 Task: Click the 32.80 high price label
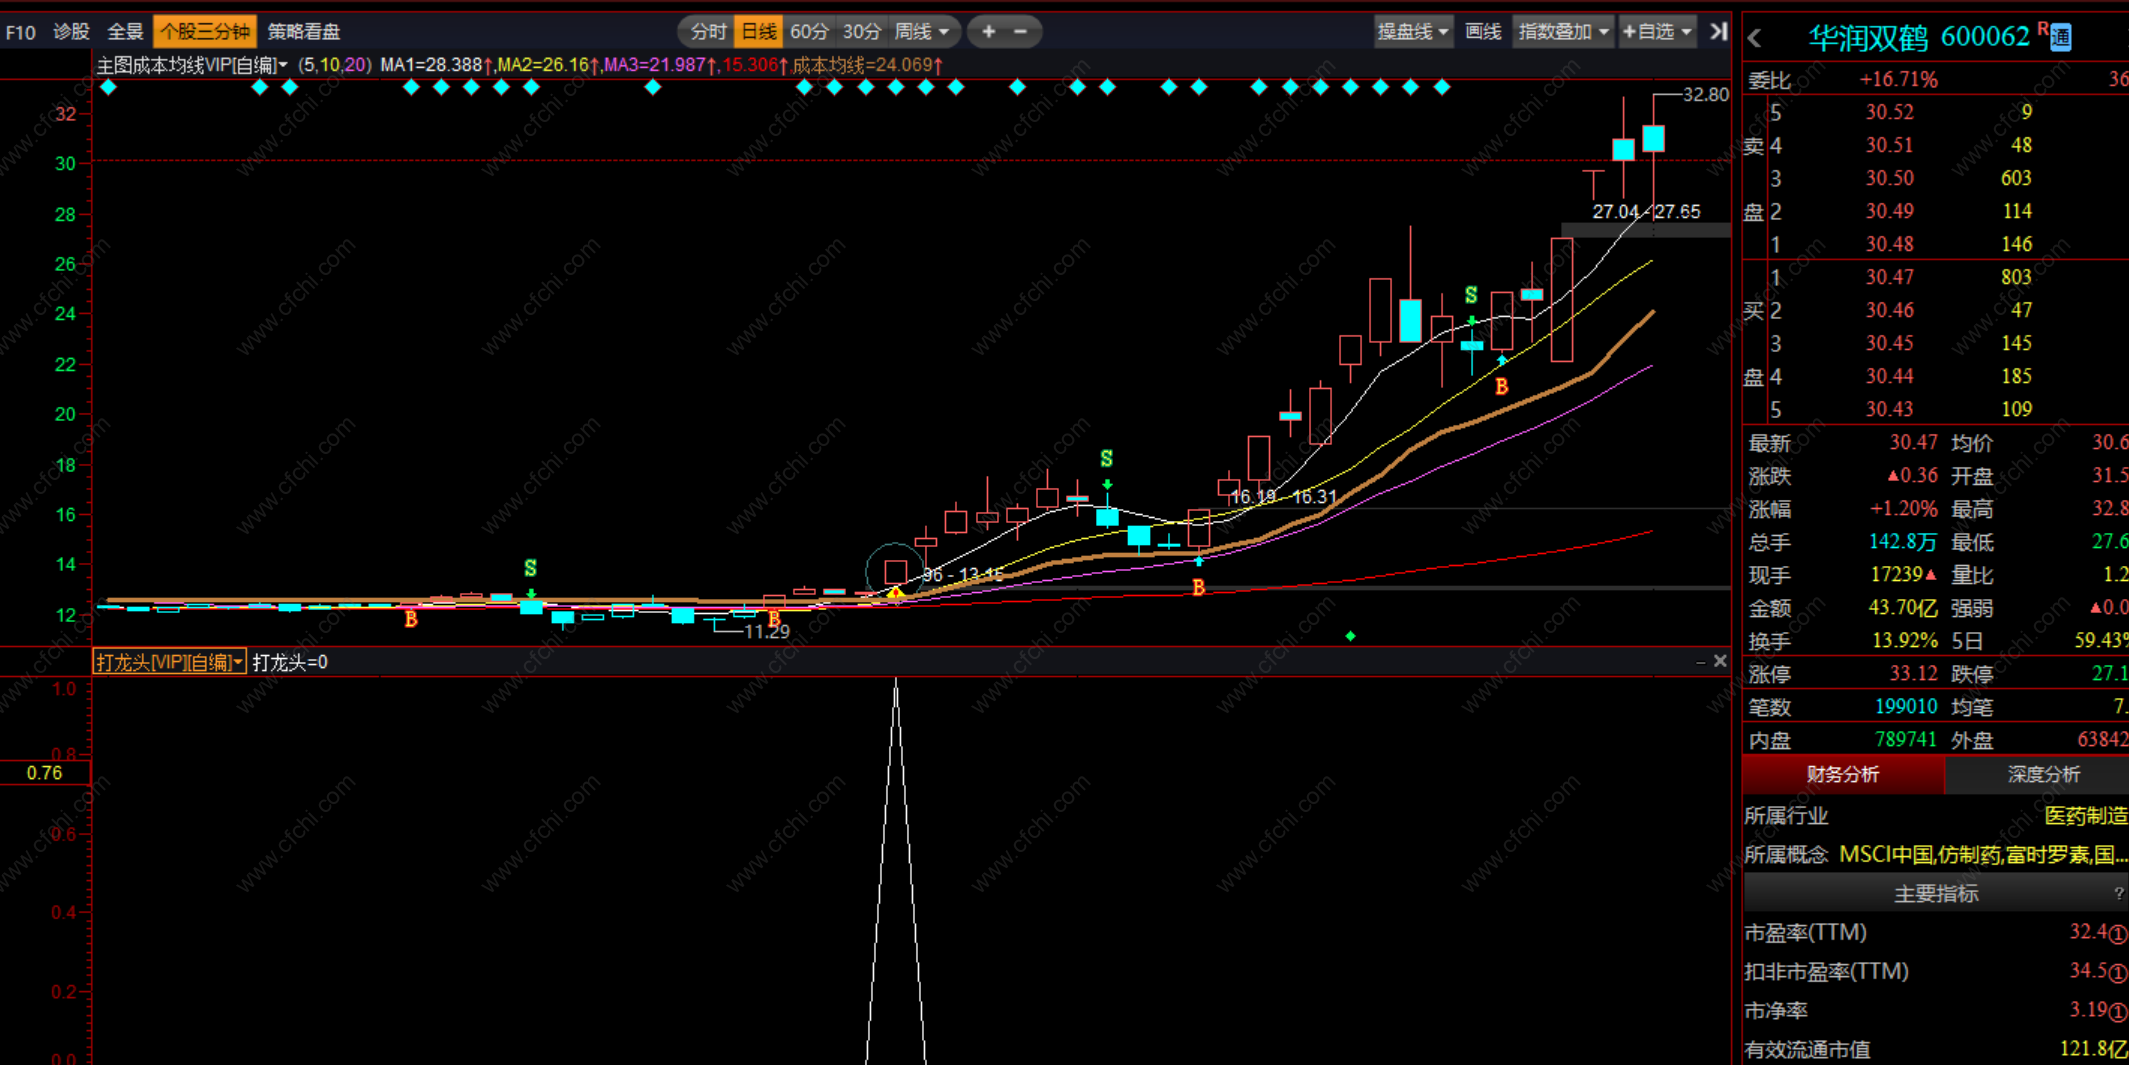click(x=1705, y=95)
